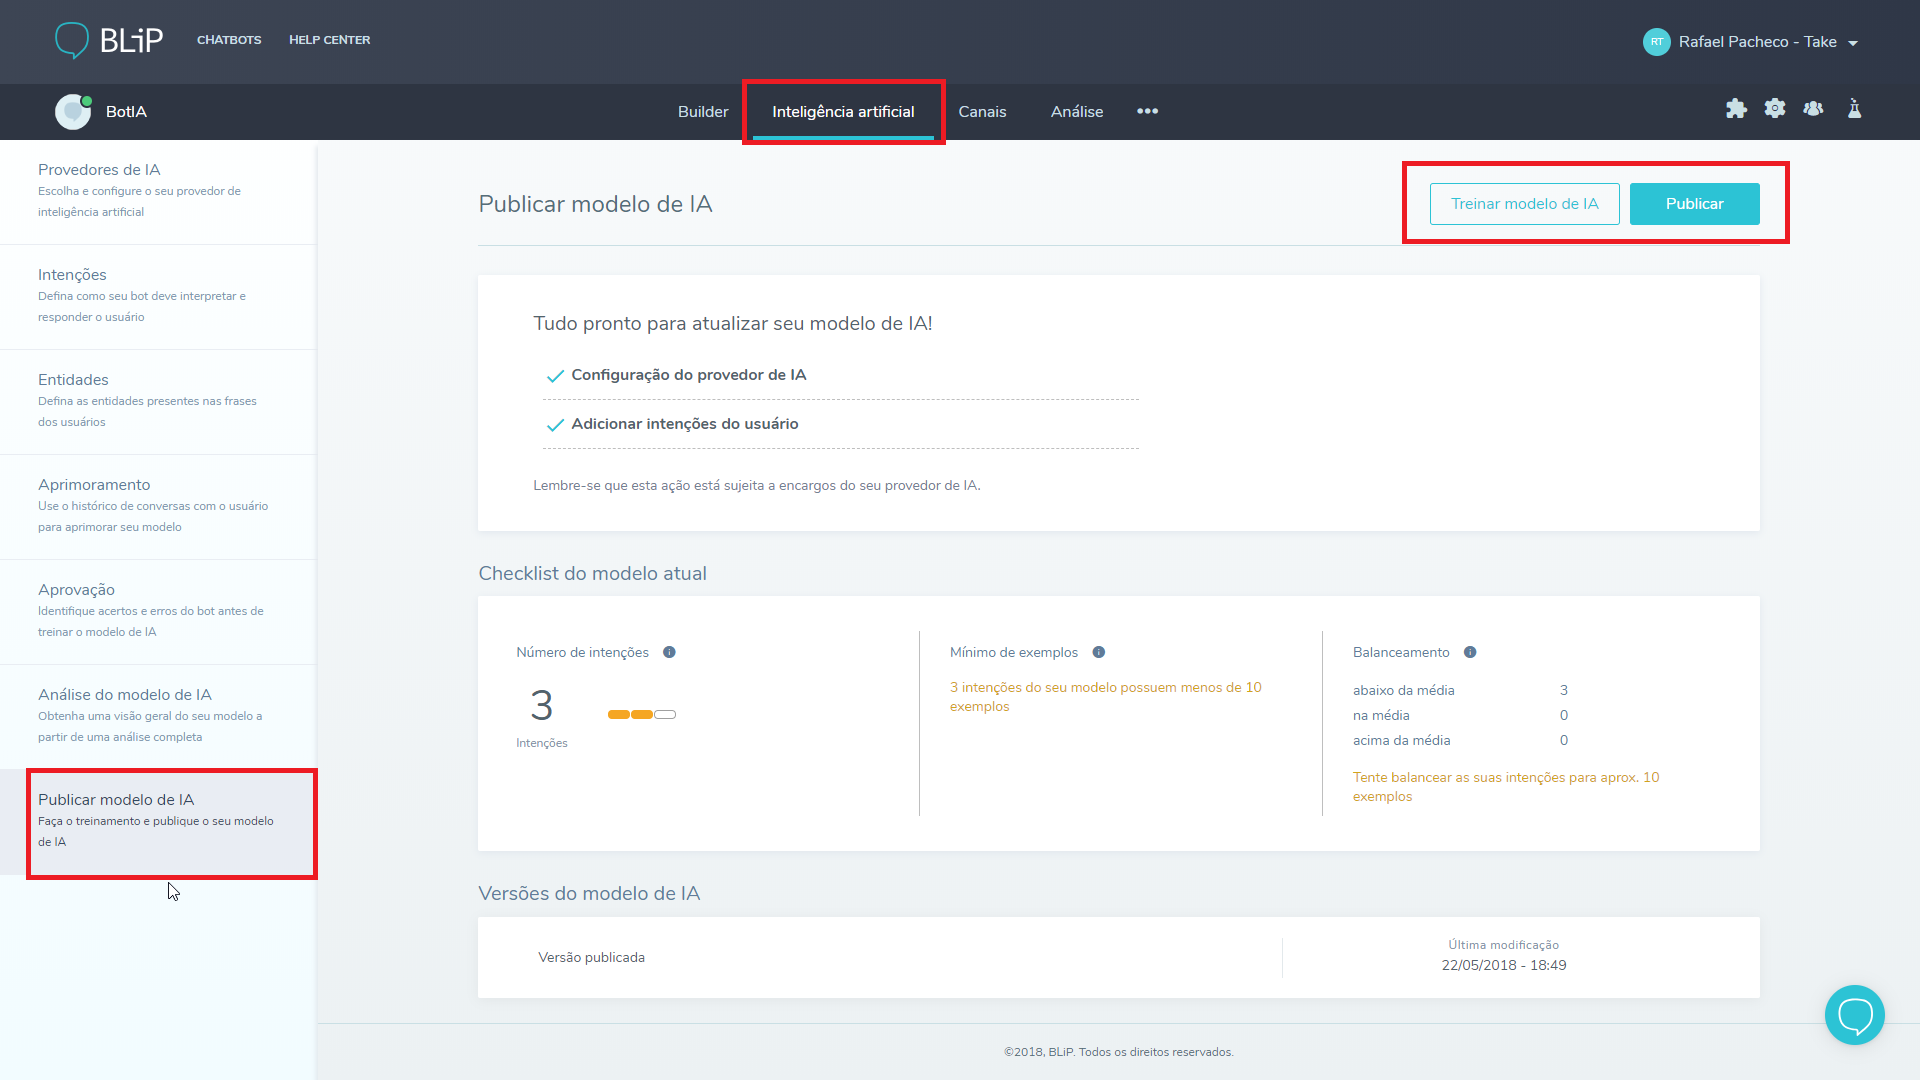Open the Rafael Pacheco account dropdown
The width and height of the screenshot is (1920, 1080).
(x=1752, y=42)
